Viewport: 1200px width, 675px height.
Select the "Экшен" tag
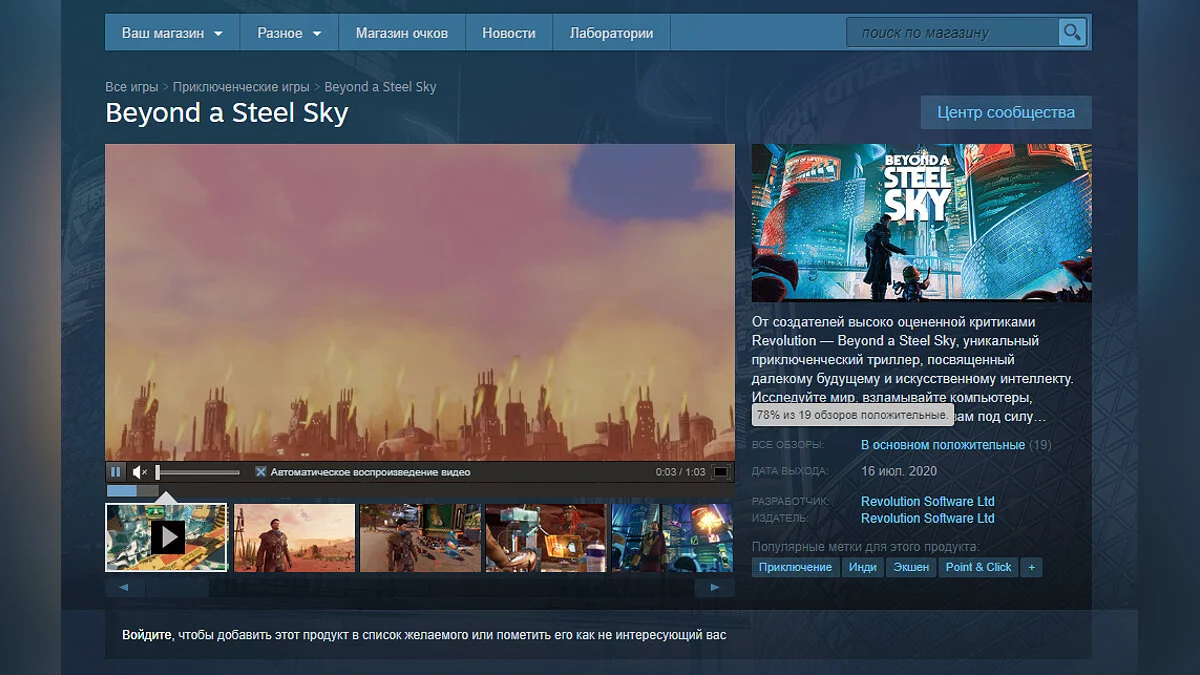[x=911, y=567]
